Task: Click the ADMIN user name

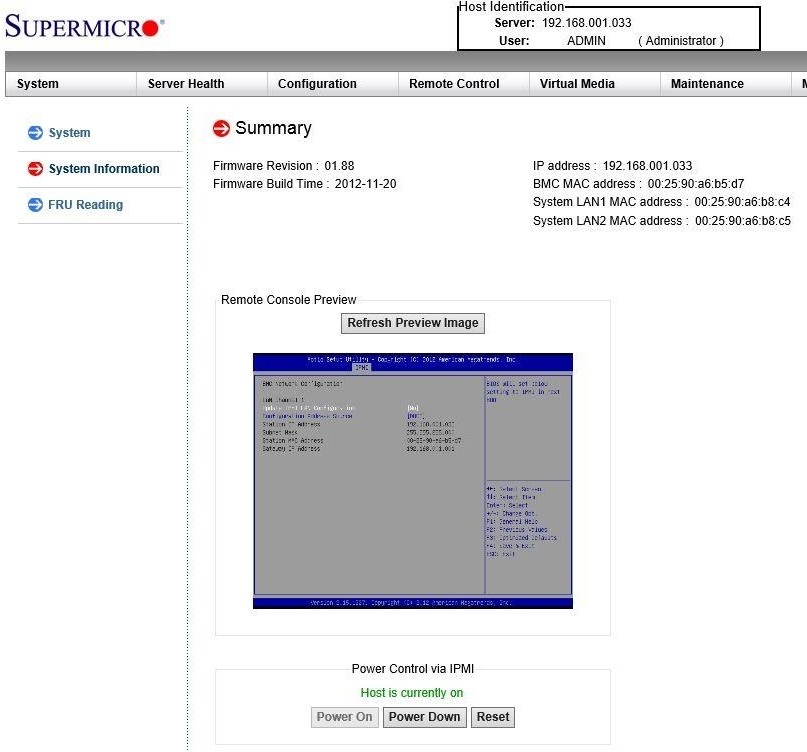Action: tap(586, 41)
